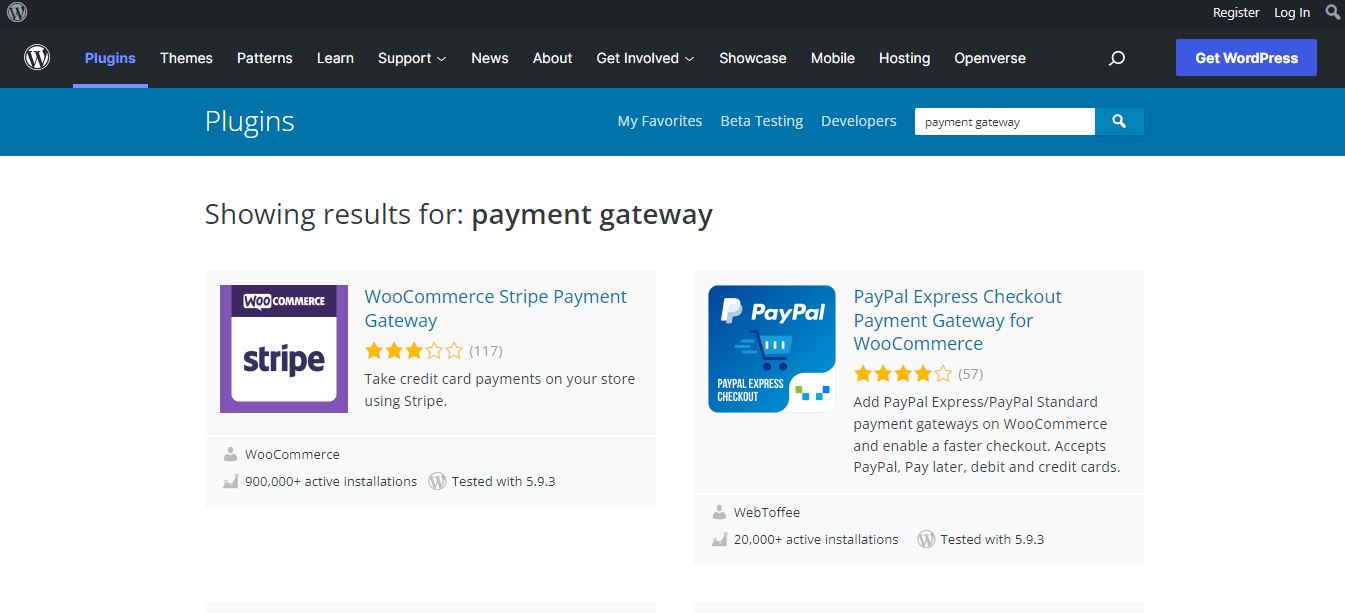The image size is (1345, 613).
Task: Click inside the payment gateway search field
Action: coord(1004,121)
